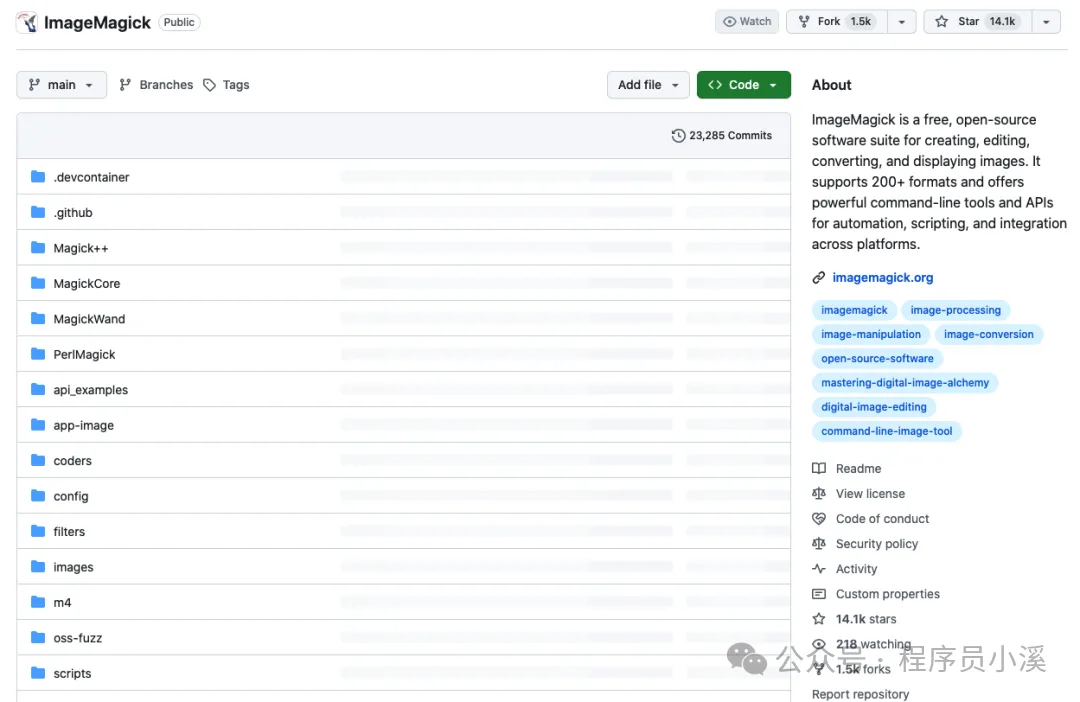The image size is (1080, 702).
Task: Click the link chain icon beside imagemagick.org
Action: (x=818, y=278)
